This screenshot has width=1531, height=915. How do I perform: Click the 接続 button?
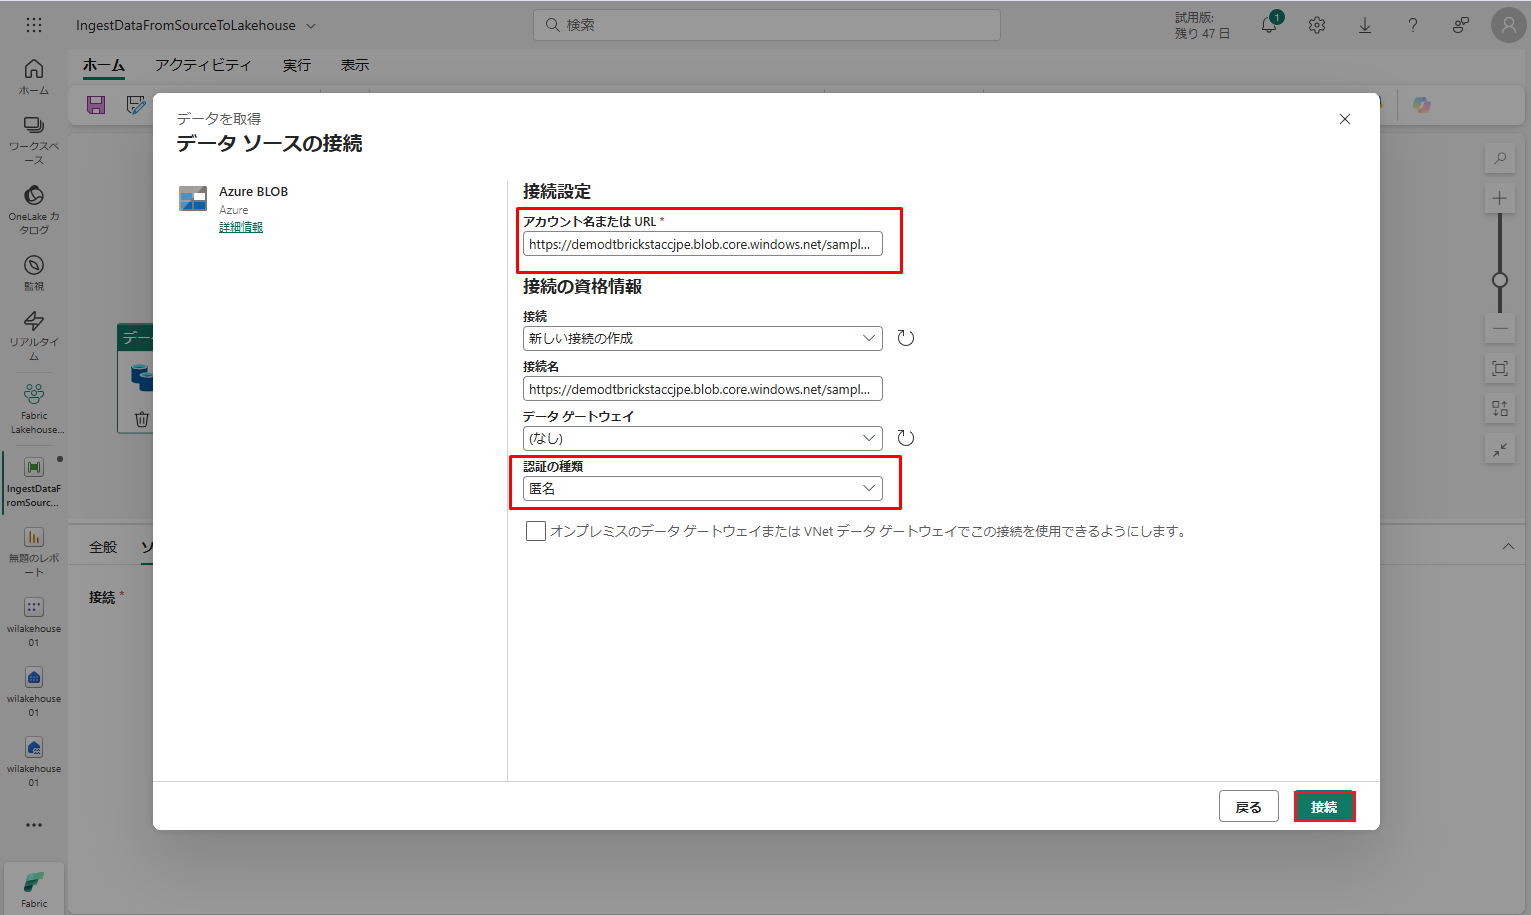(1324, 807)
